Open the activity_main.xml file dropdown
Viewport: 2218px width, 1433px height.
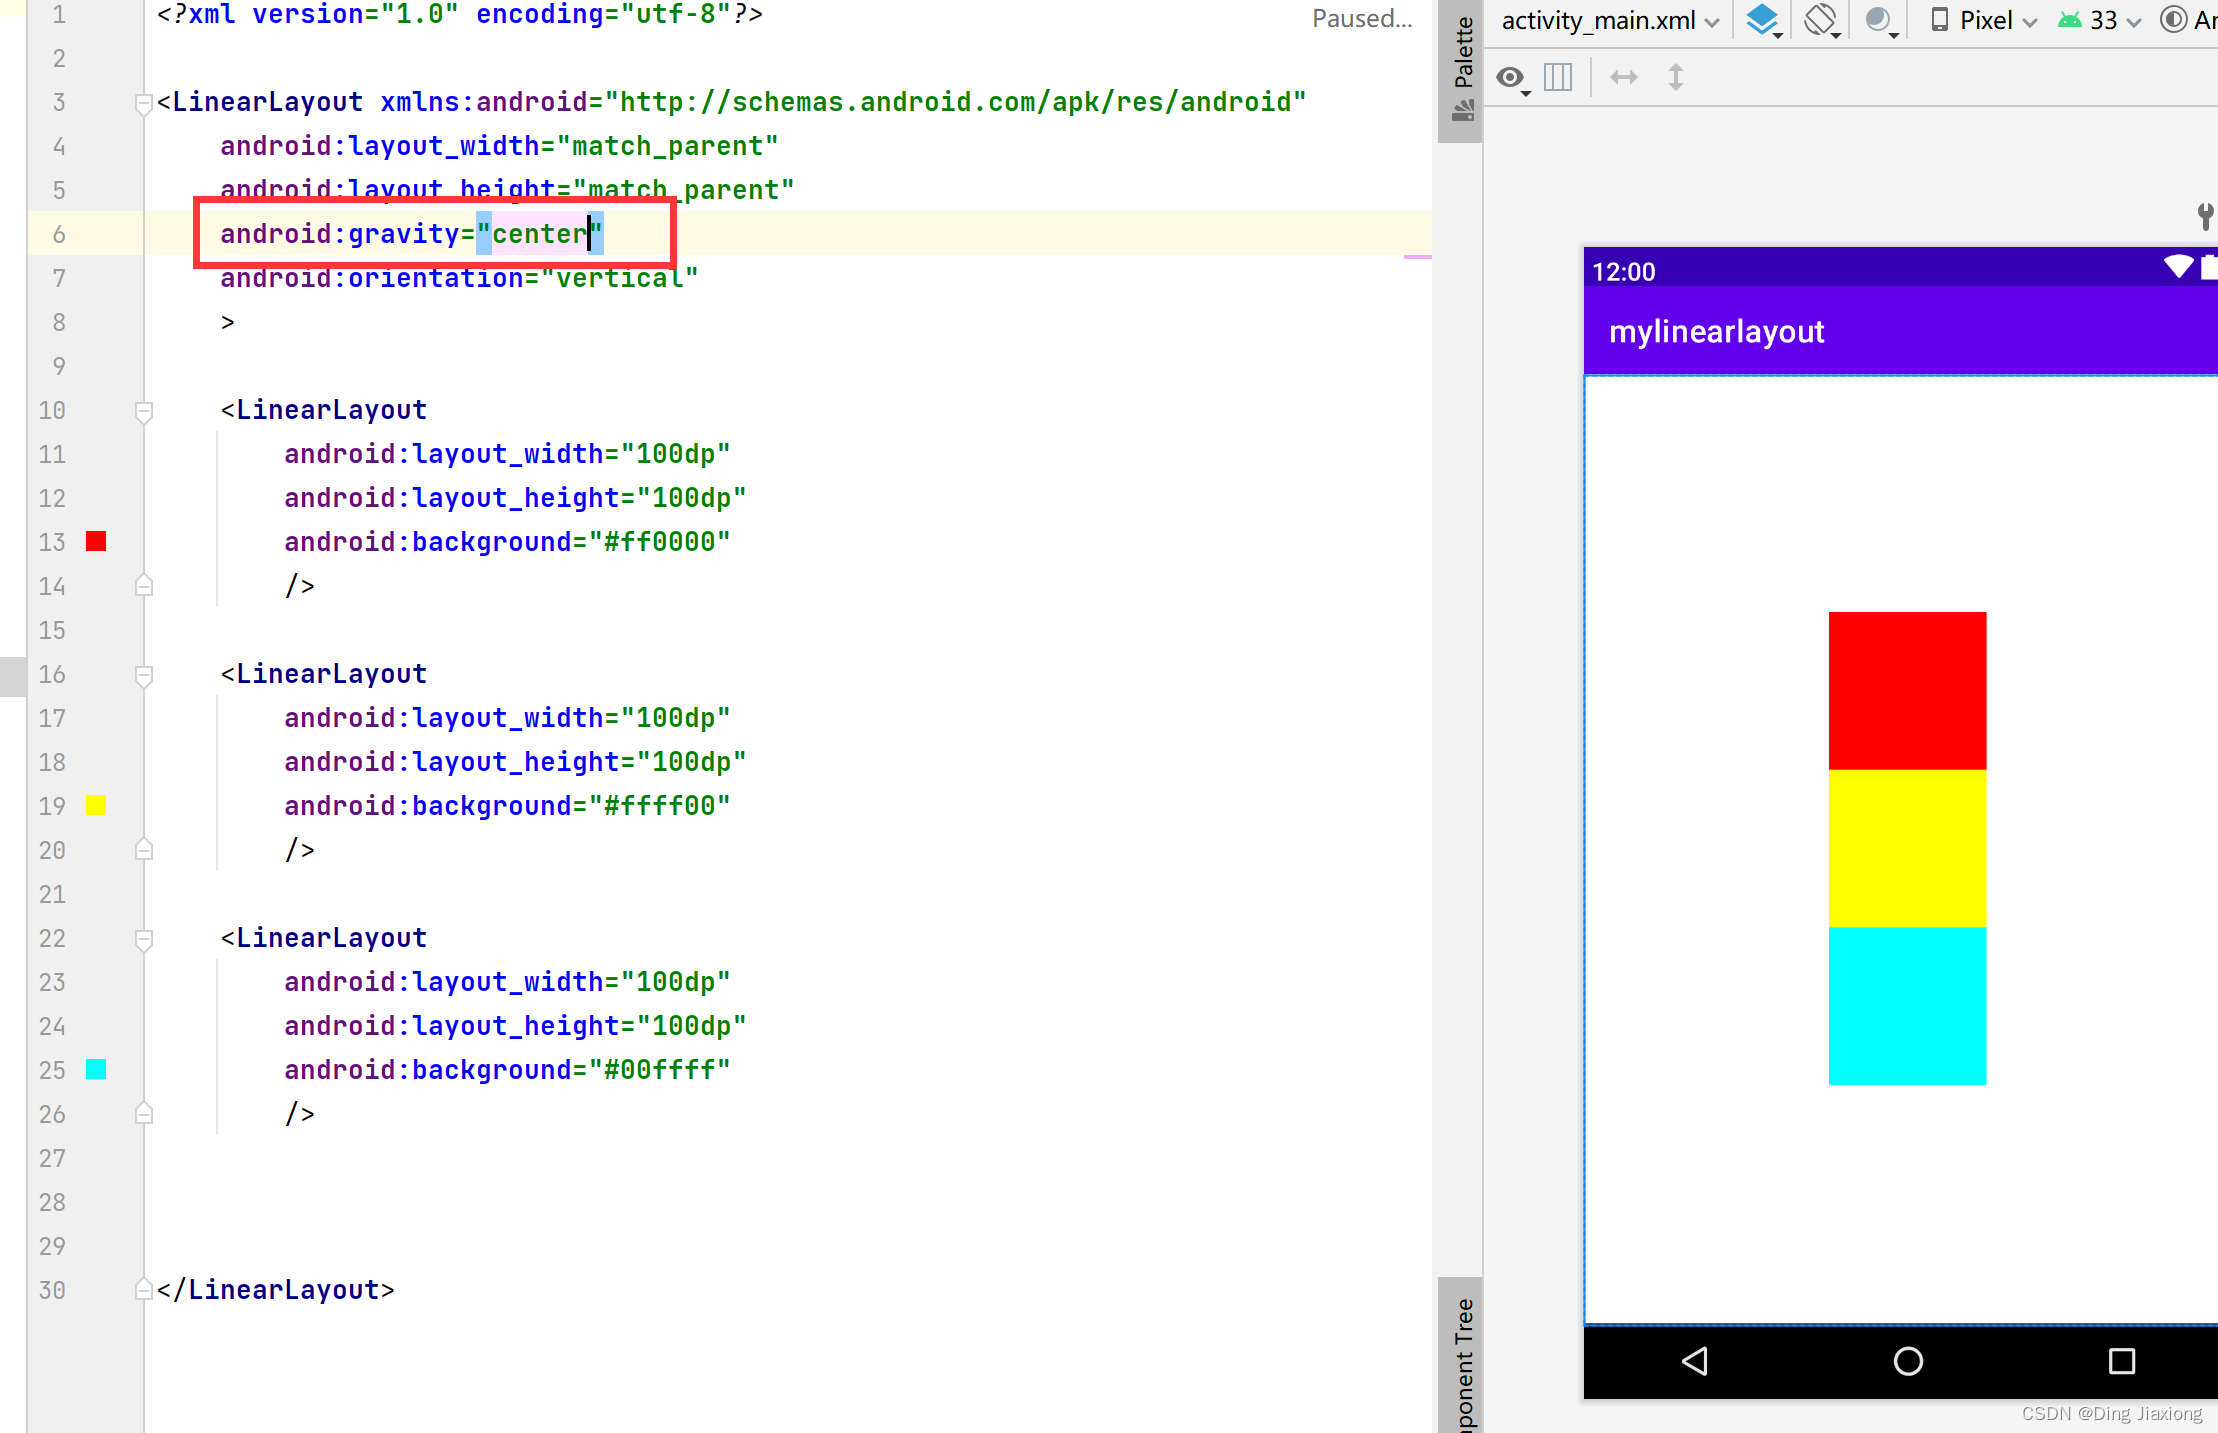pyautogui.click(x=1610, y=21)
